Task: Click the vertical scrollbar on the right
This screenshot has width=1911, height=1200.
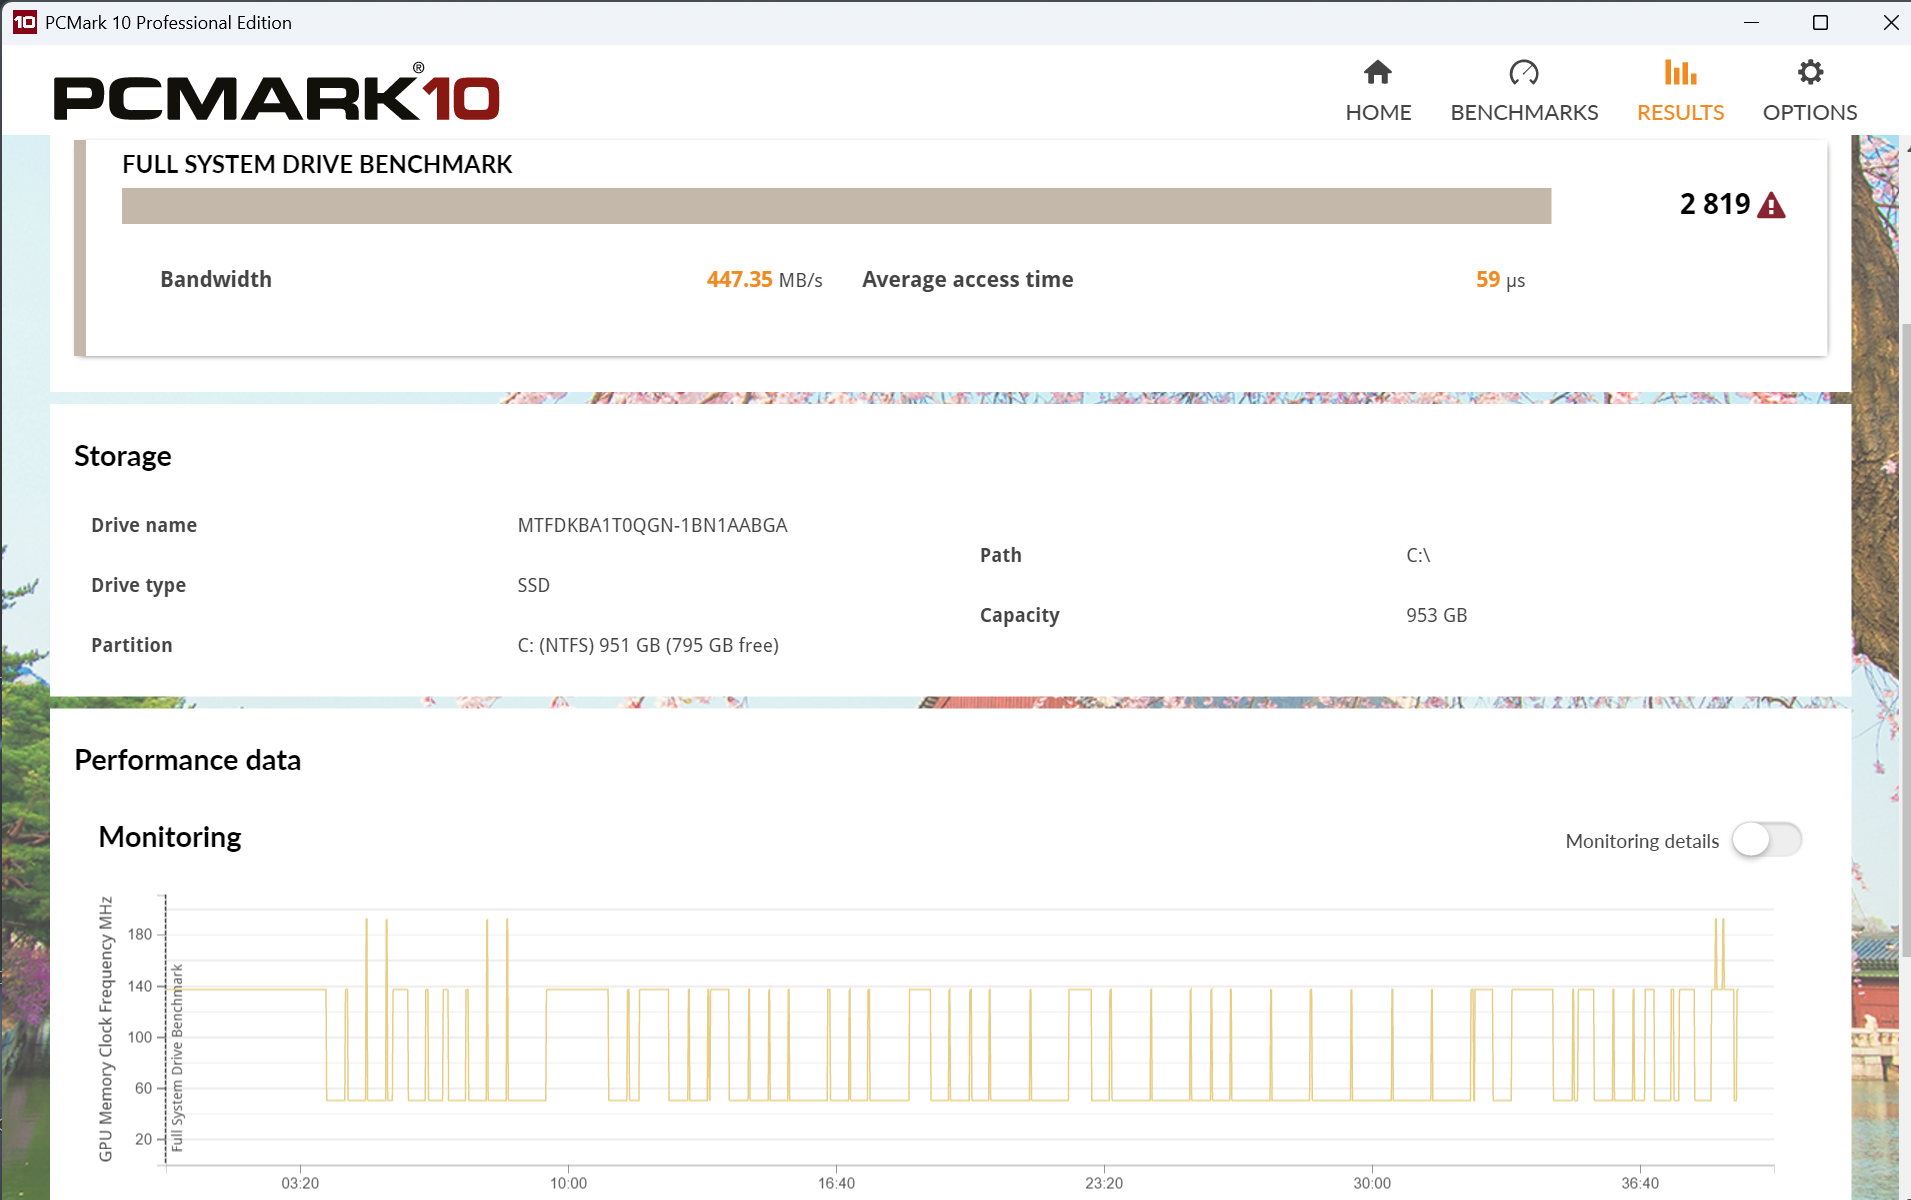Action: tap(1904, 640)
